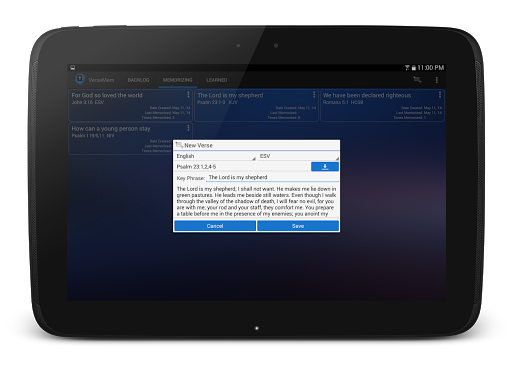Tap the New Verse dialog title icon
The image size is (512, 369).
click(179, 145)
